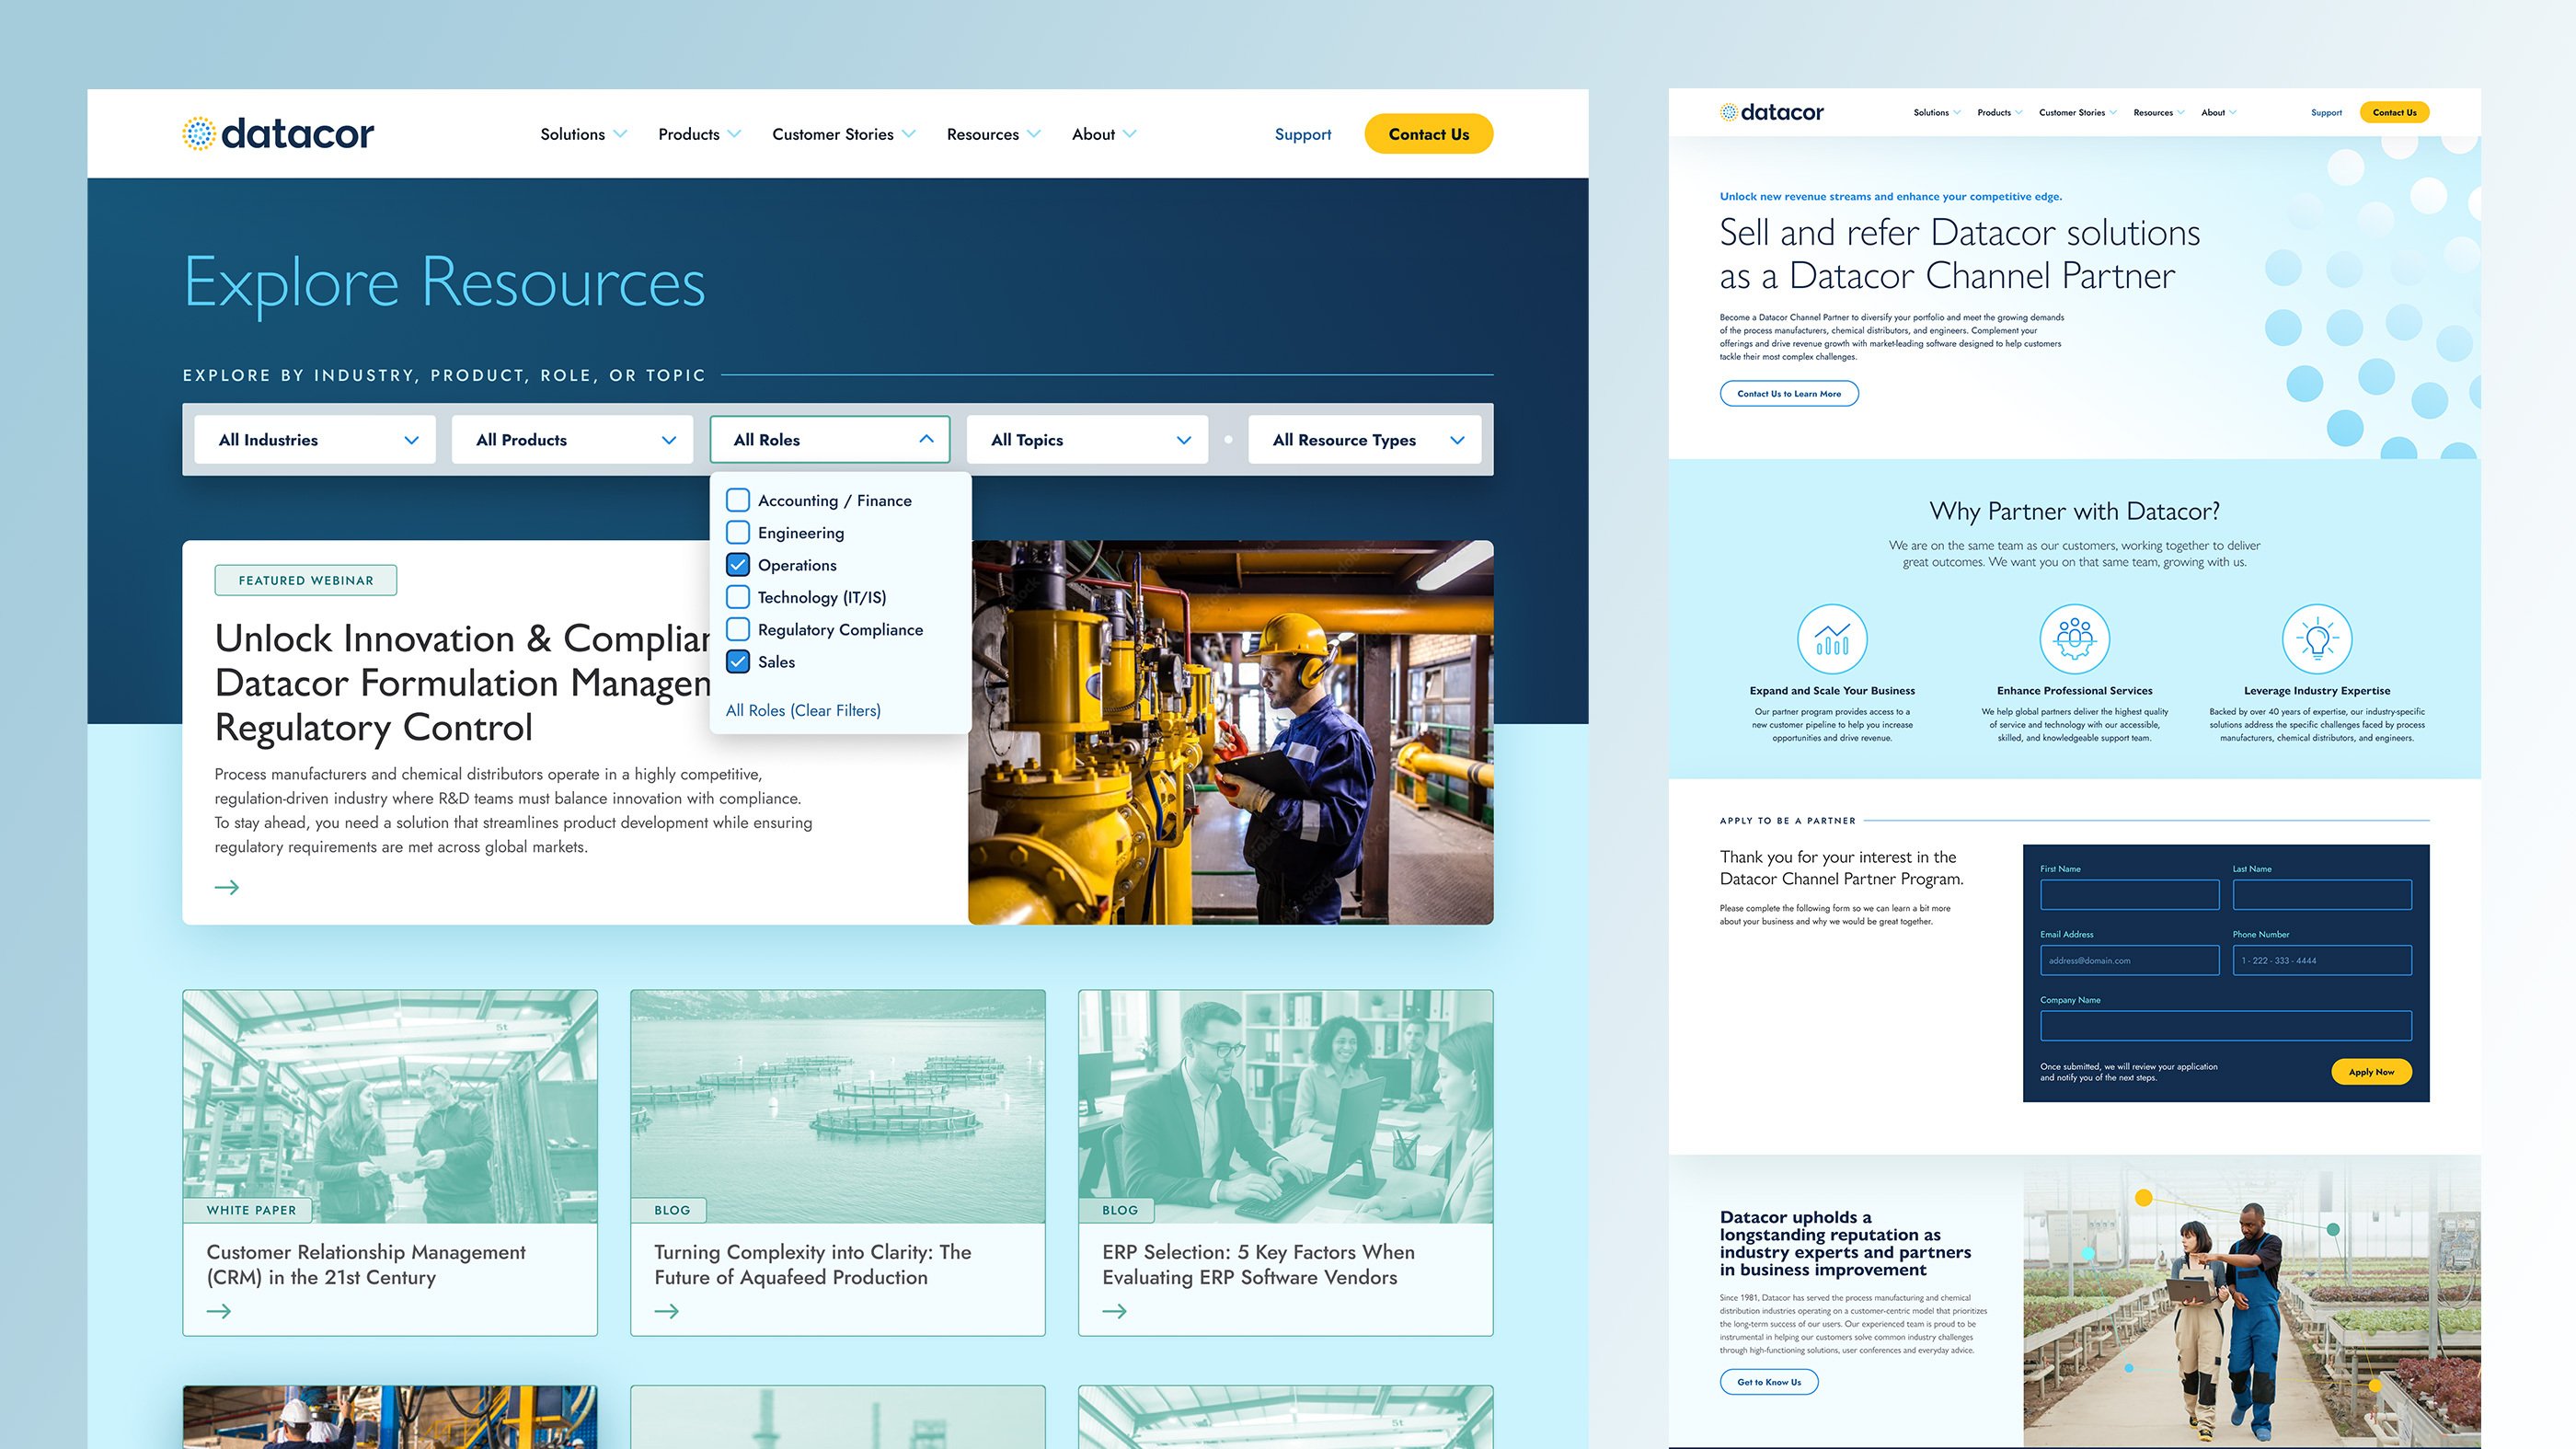Open the featured webinar arrow link
This screenshot has width=2576, height=1449.
pyautogui.click(x=227, y=887)
